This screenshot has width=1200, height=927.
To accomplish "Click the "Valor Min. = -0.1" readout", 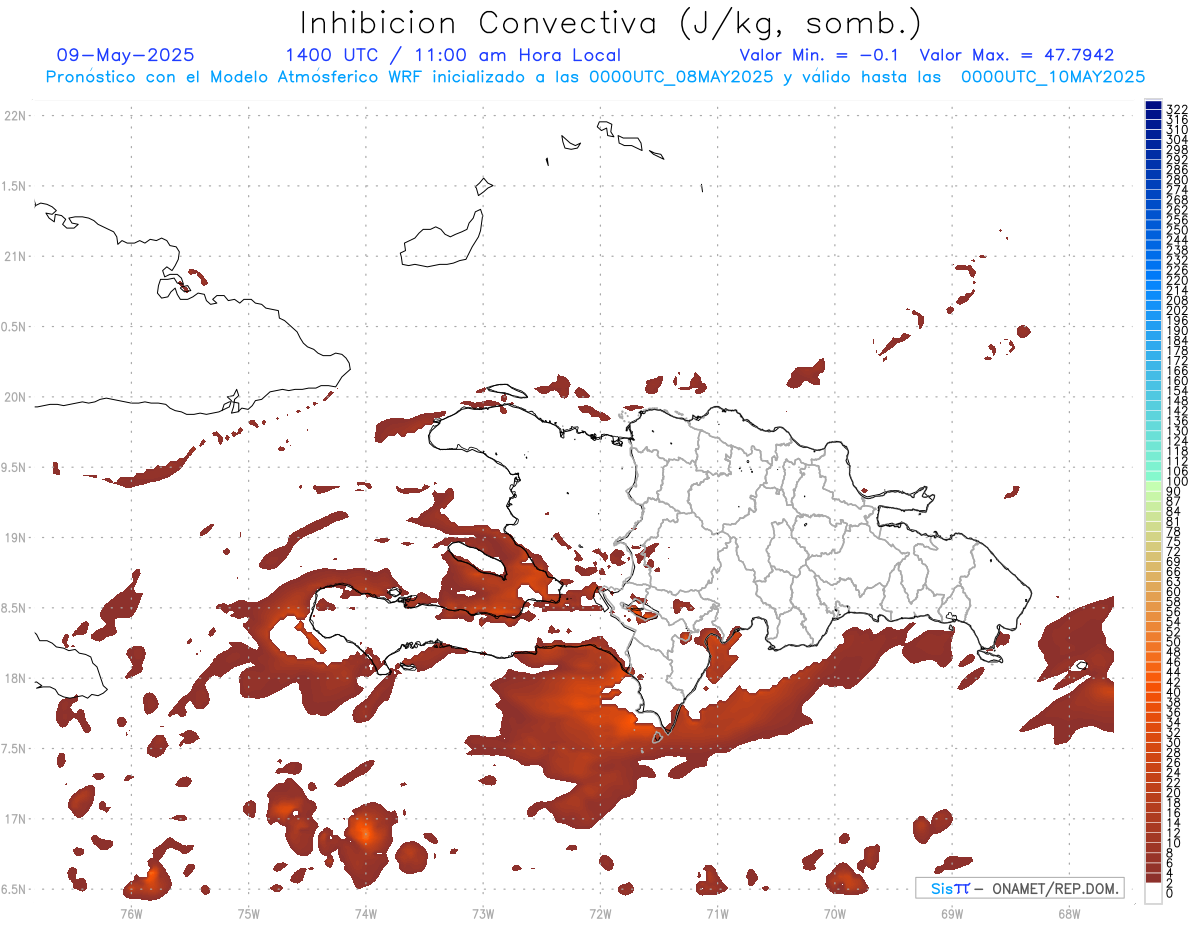I will coord(821,55).
